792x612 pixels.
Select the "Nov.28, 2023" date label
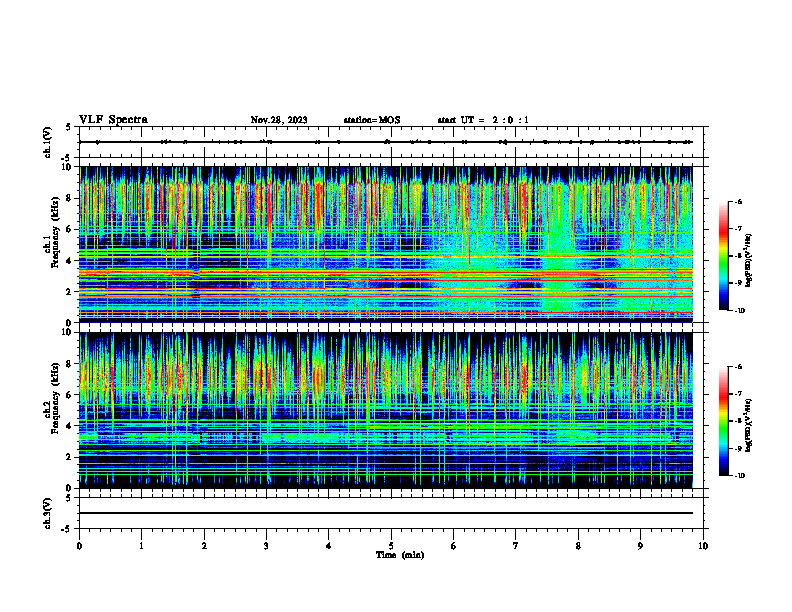click(279, 120)
